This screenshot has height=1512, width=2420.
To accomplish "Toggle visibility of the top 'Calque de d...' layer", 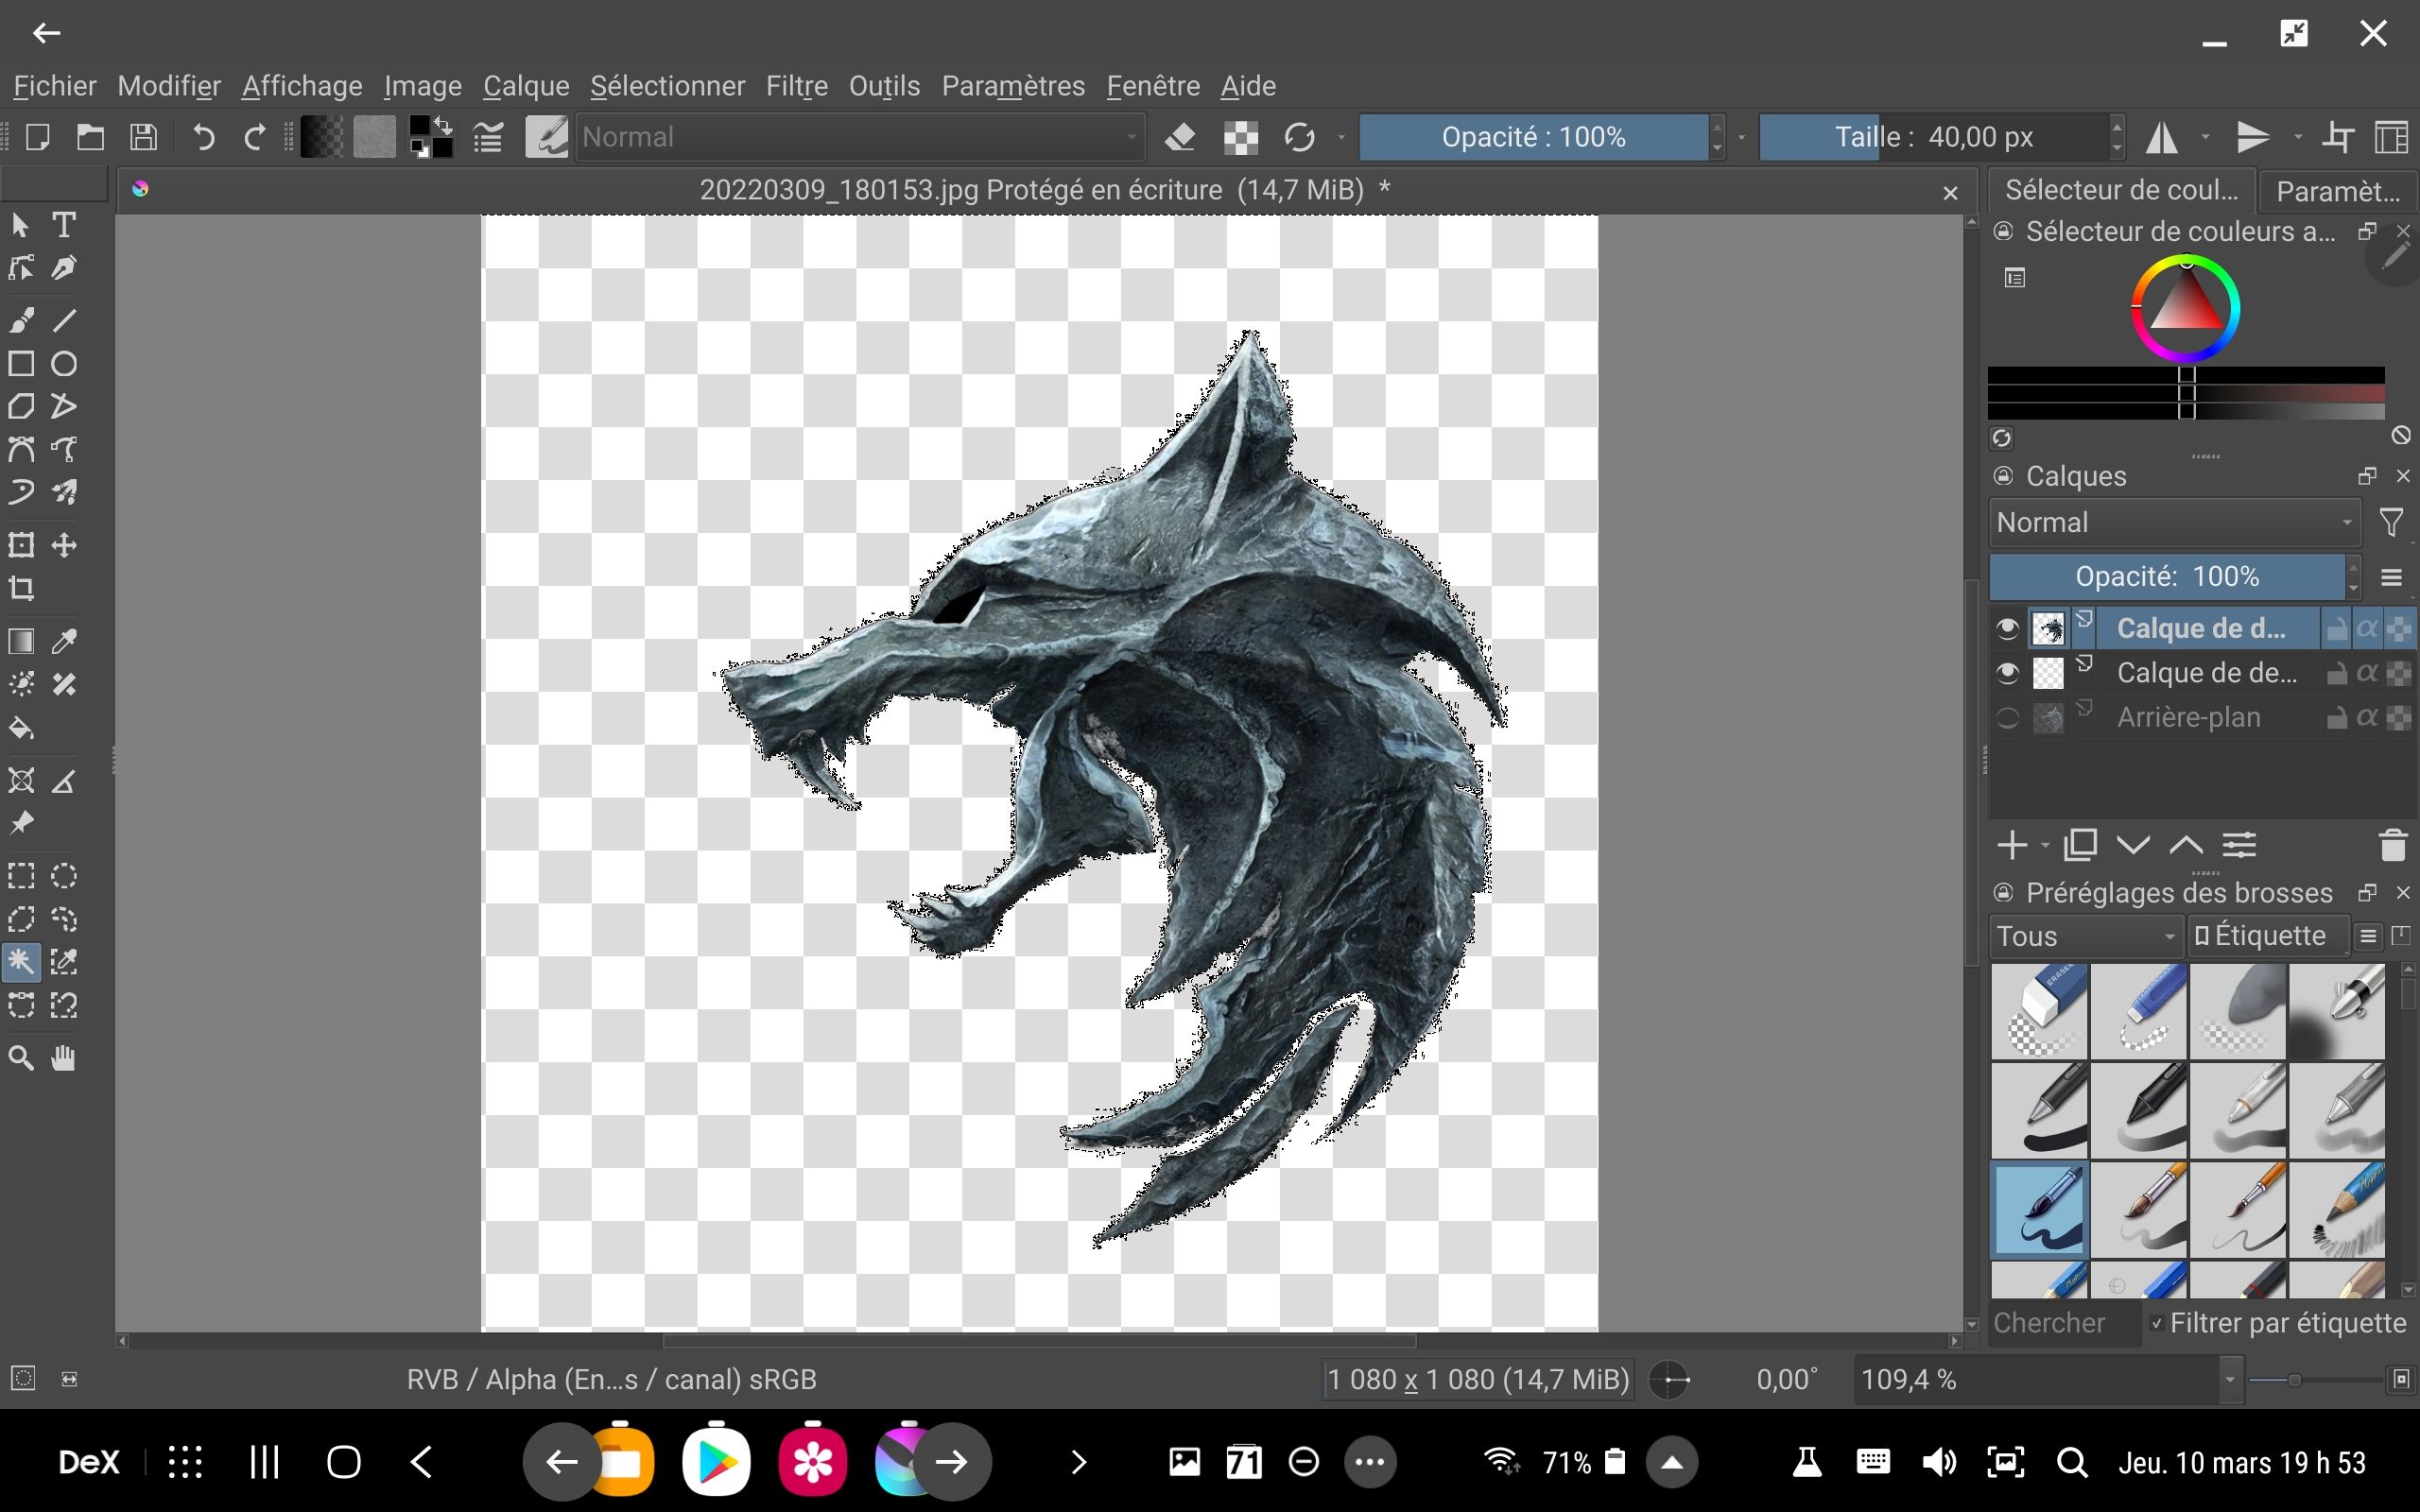I will click(x=2008, y=627).
